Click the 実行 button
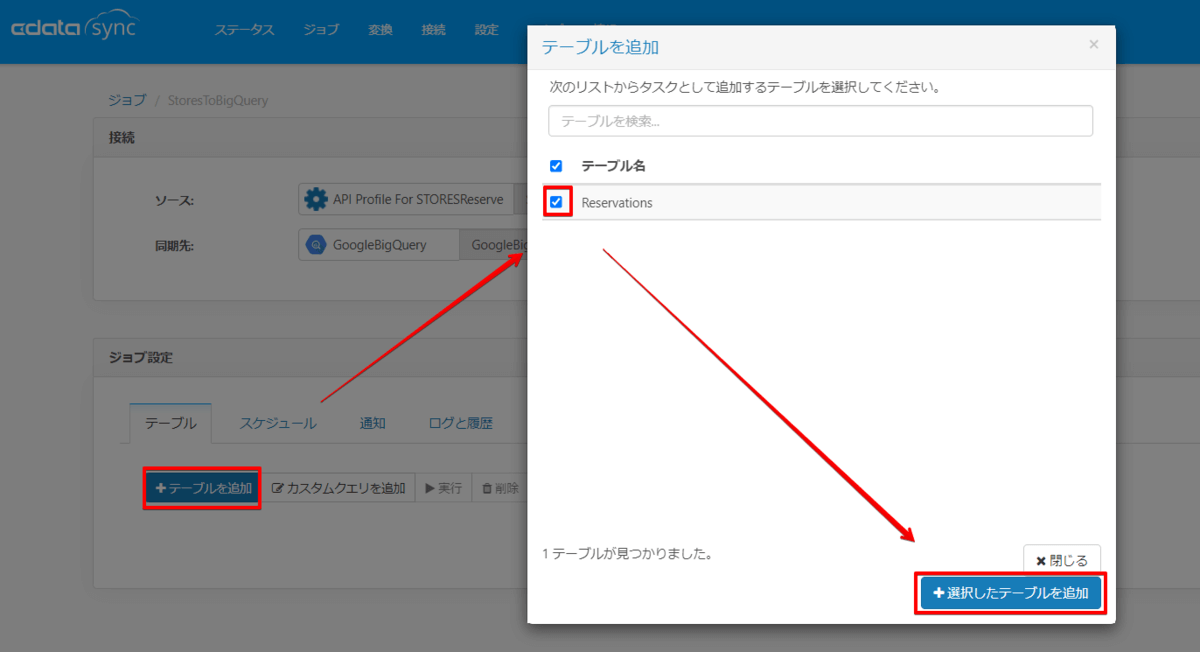The height and width of the screenshot is (652, 1200). [x=443, y=488]
